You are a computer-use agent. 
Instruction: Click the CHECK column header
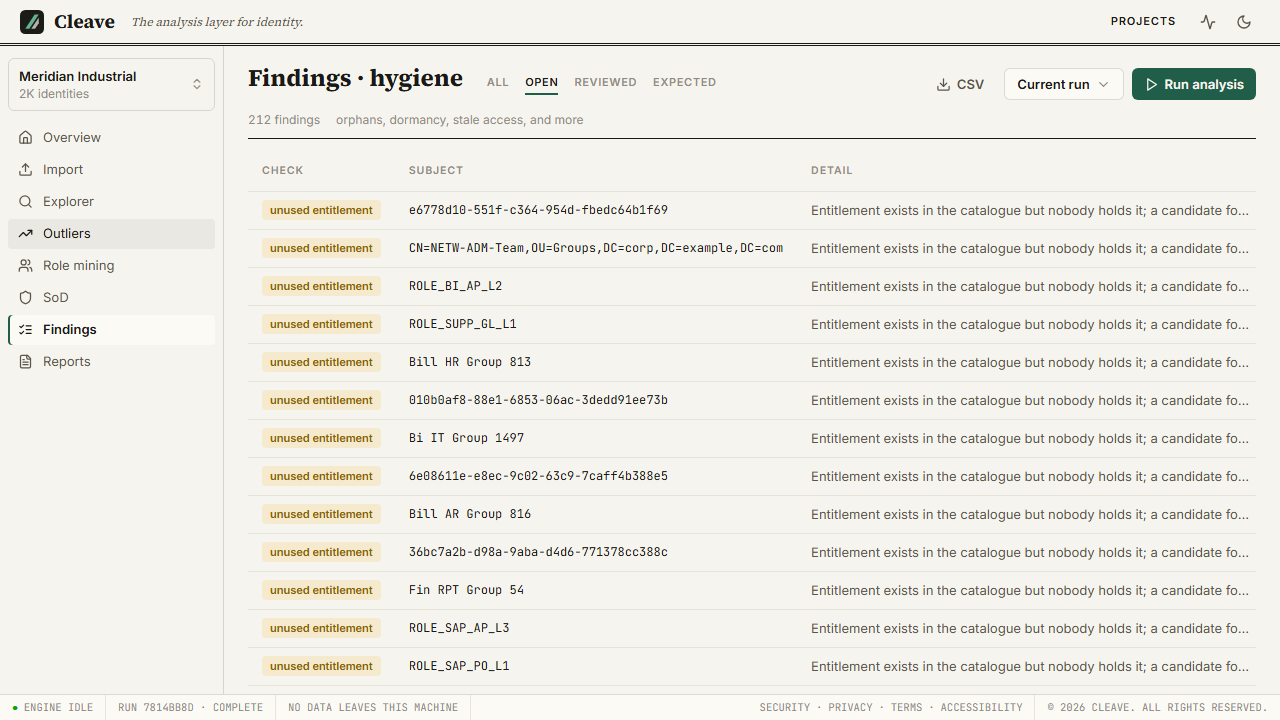283,171
